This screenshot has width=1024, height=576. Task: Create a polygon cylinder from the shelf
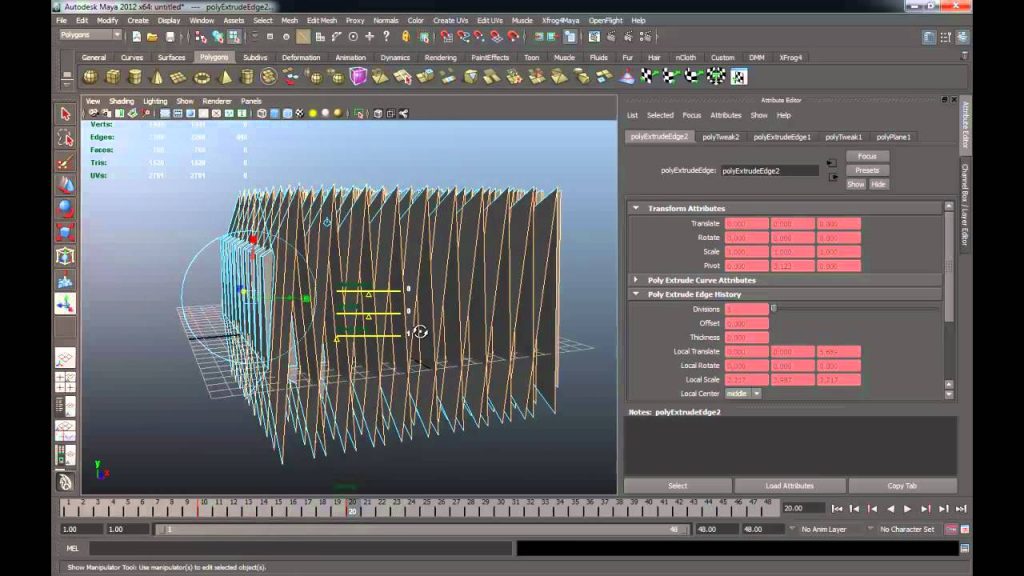[x=135, y=77]
